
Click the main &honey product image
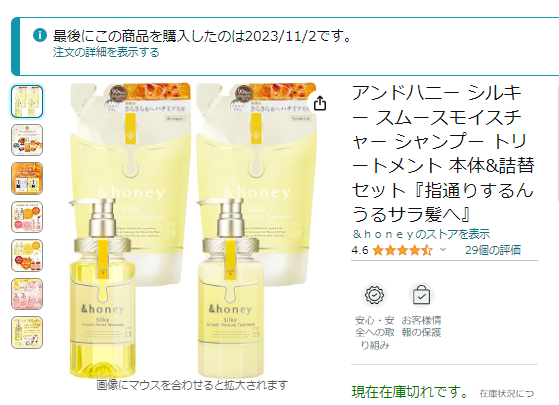tap(193, 230)
